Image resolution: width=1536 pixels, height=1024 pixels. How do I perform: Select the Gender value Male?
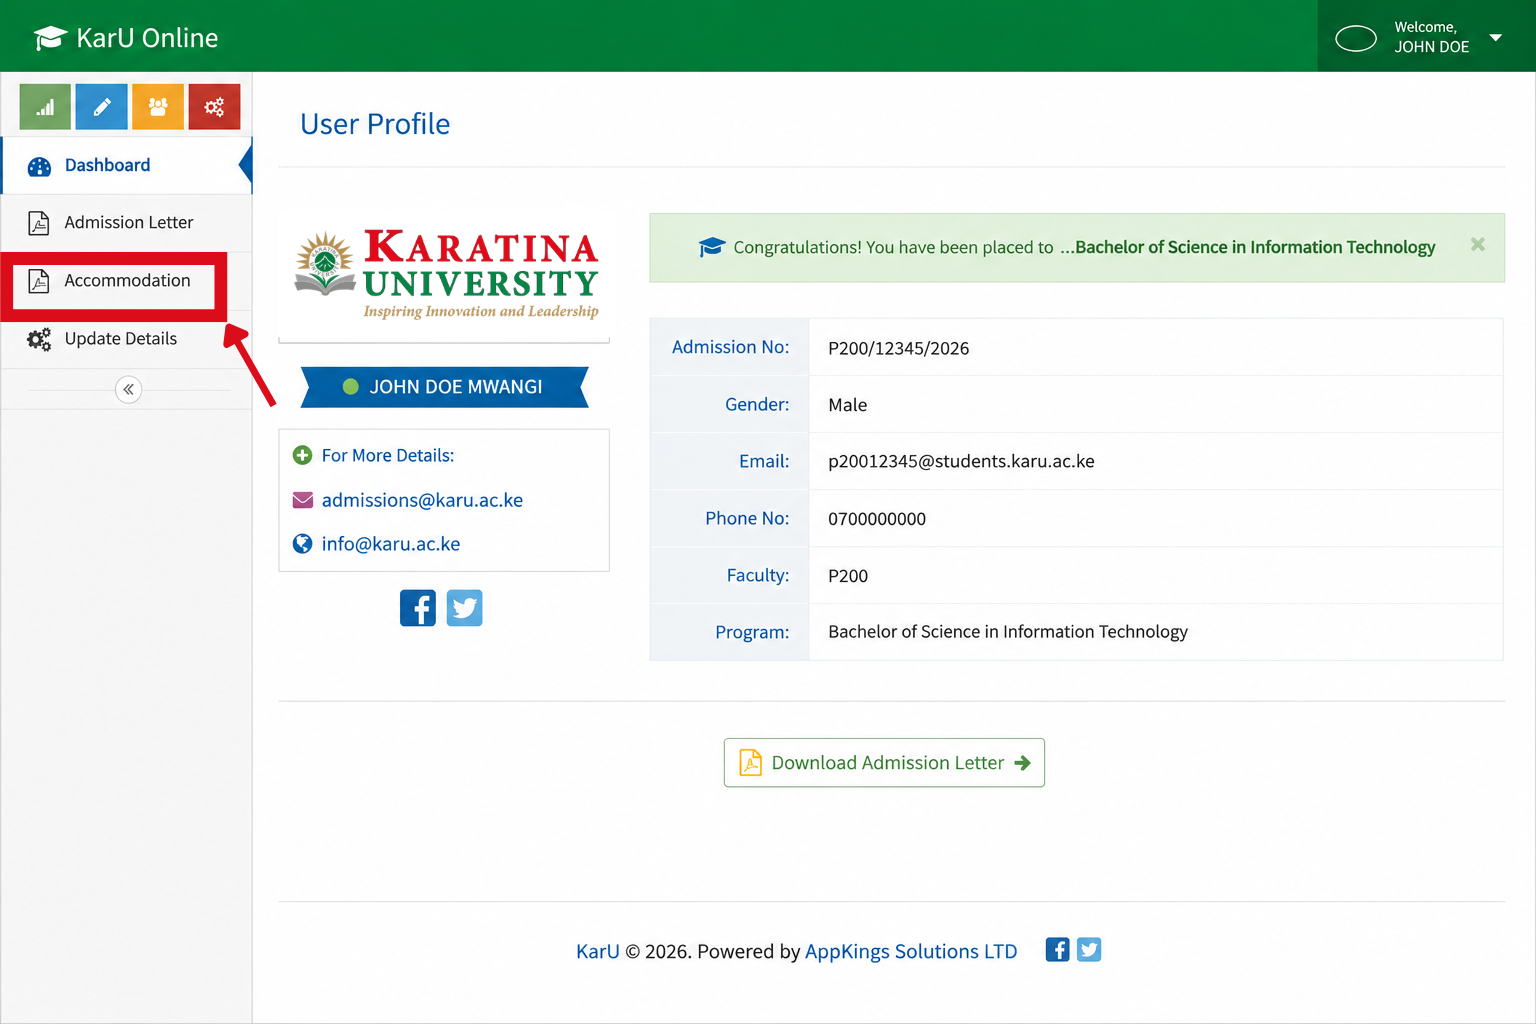848,405
